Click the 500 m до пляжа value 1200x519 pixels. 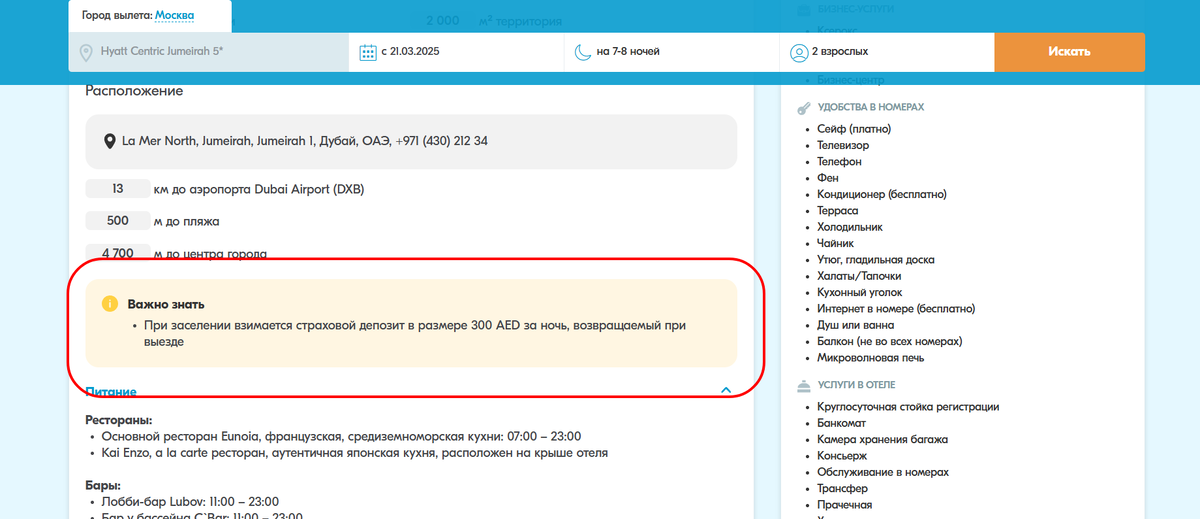pos(117,221)
